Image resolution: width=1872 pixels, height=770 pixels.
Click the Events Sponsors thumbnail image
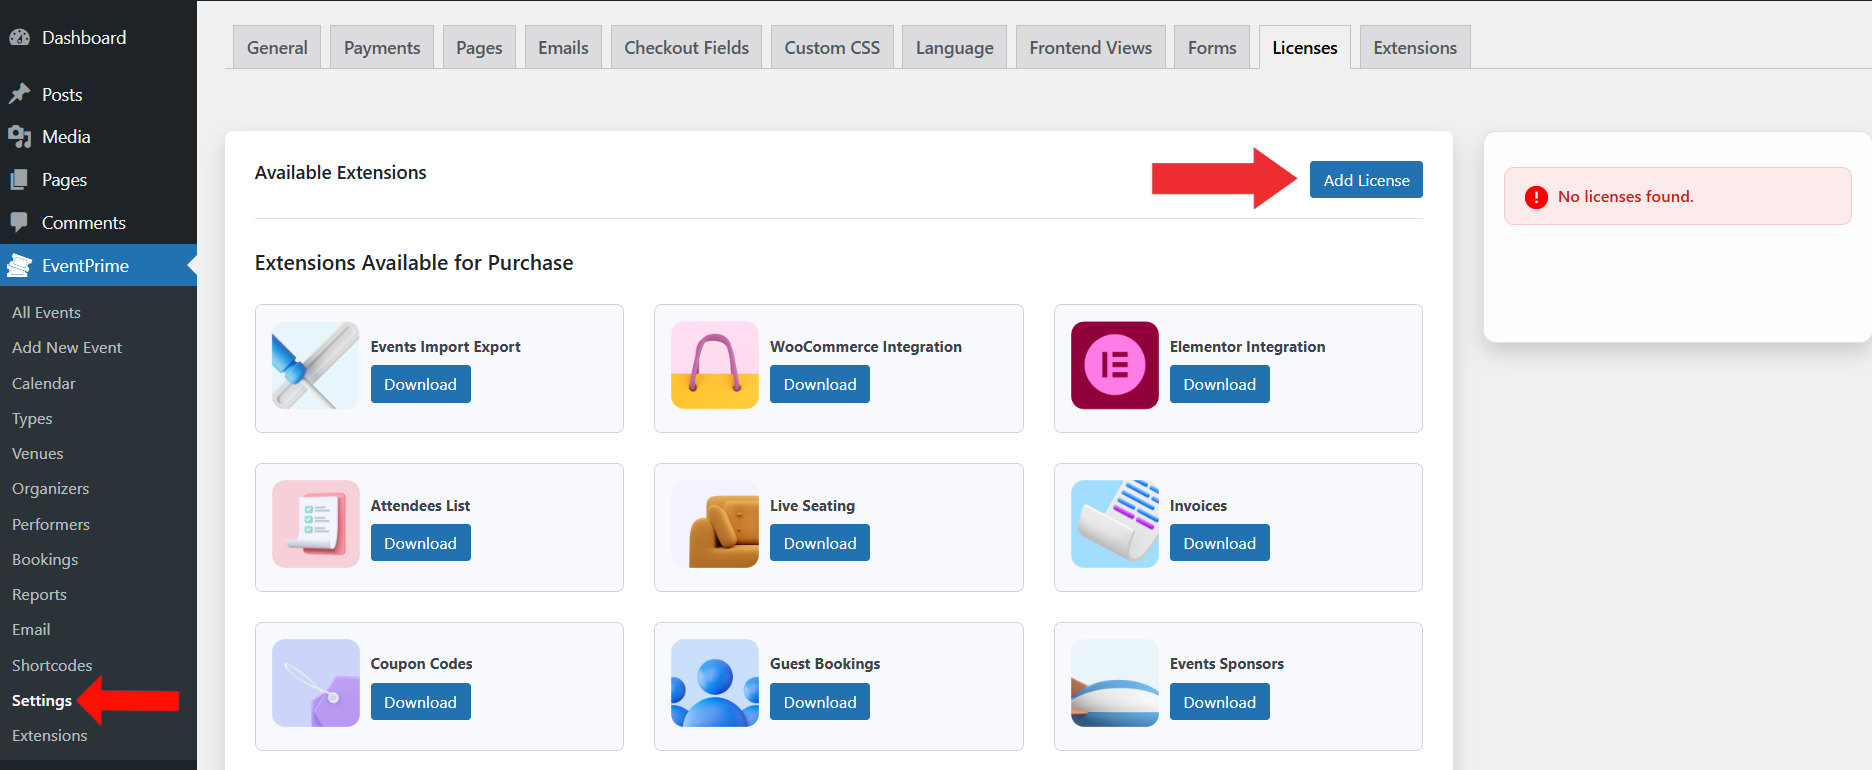1114,683
